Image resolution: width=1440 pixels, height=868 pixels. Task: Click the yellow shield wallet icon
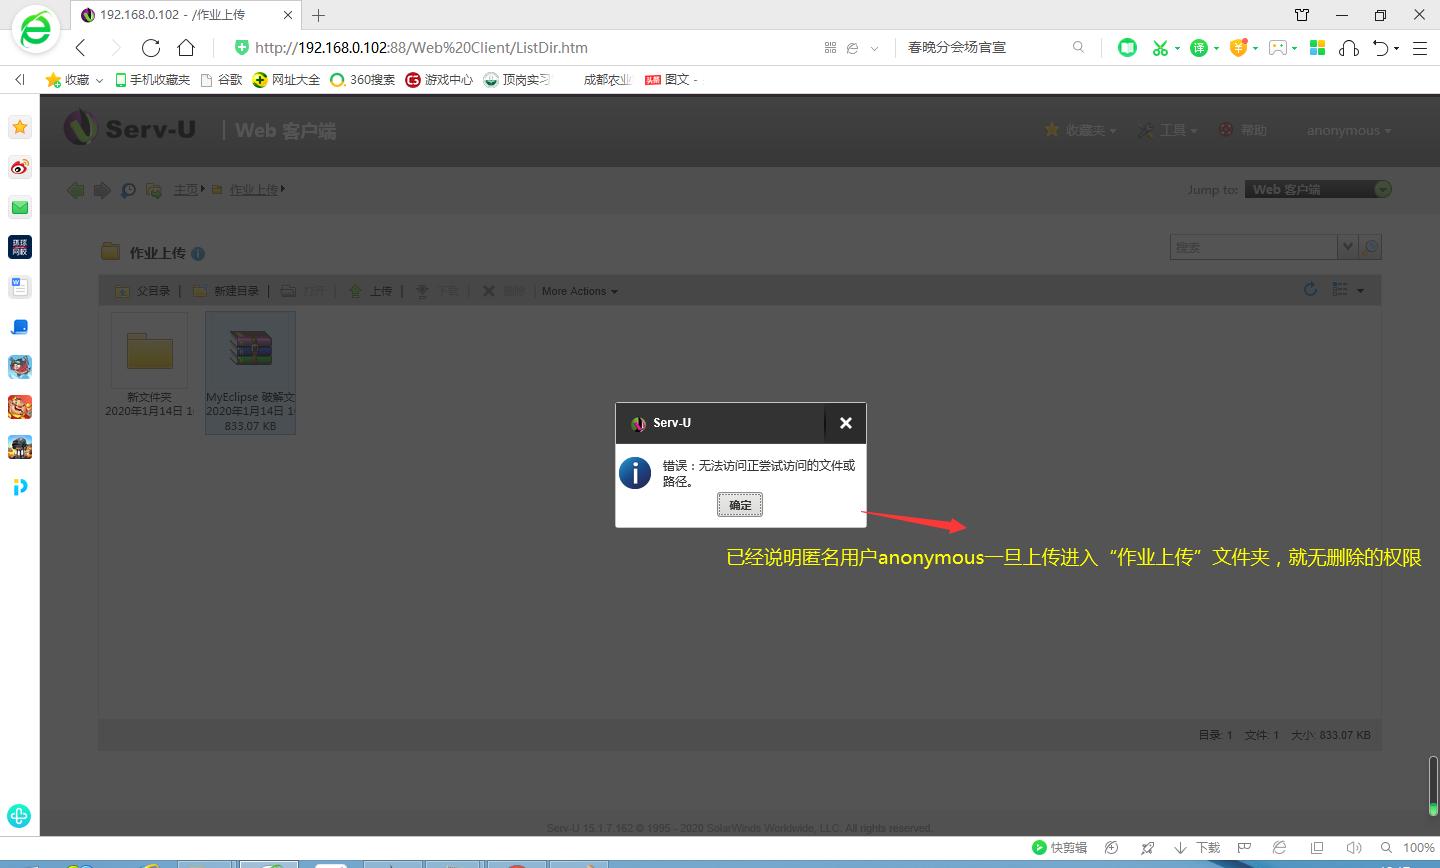pos(1238,47)
